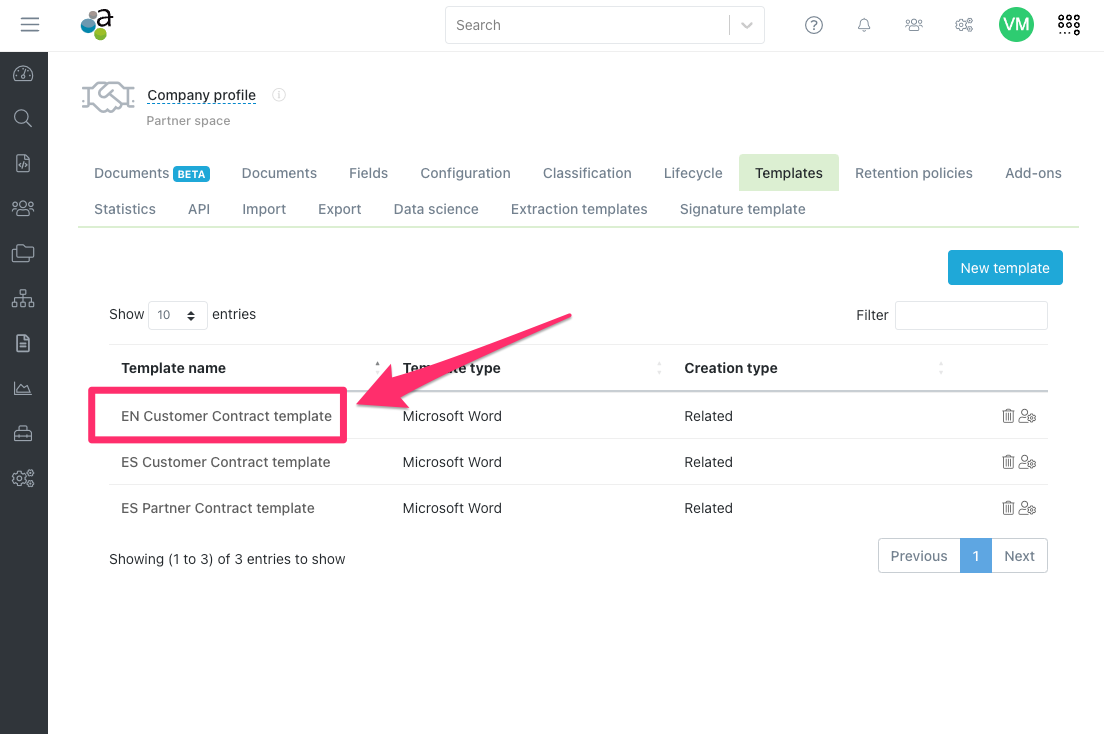Expand the Search box dropdown arrow

point(747,26)
